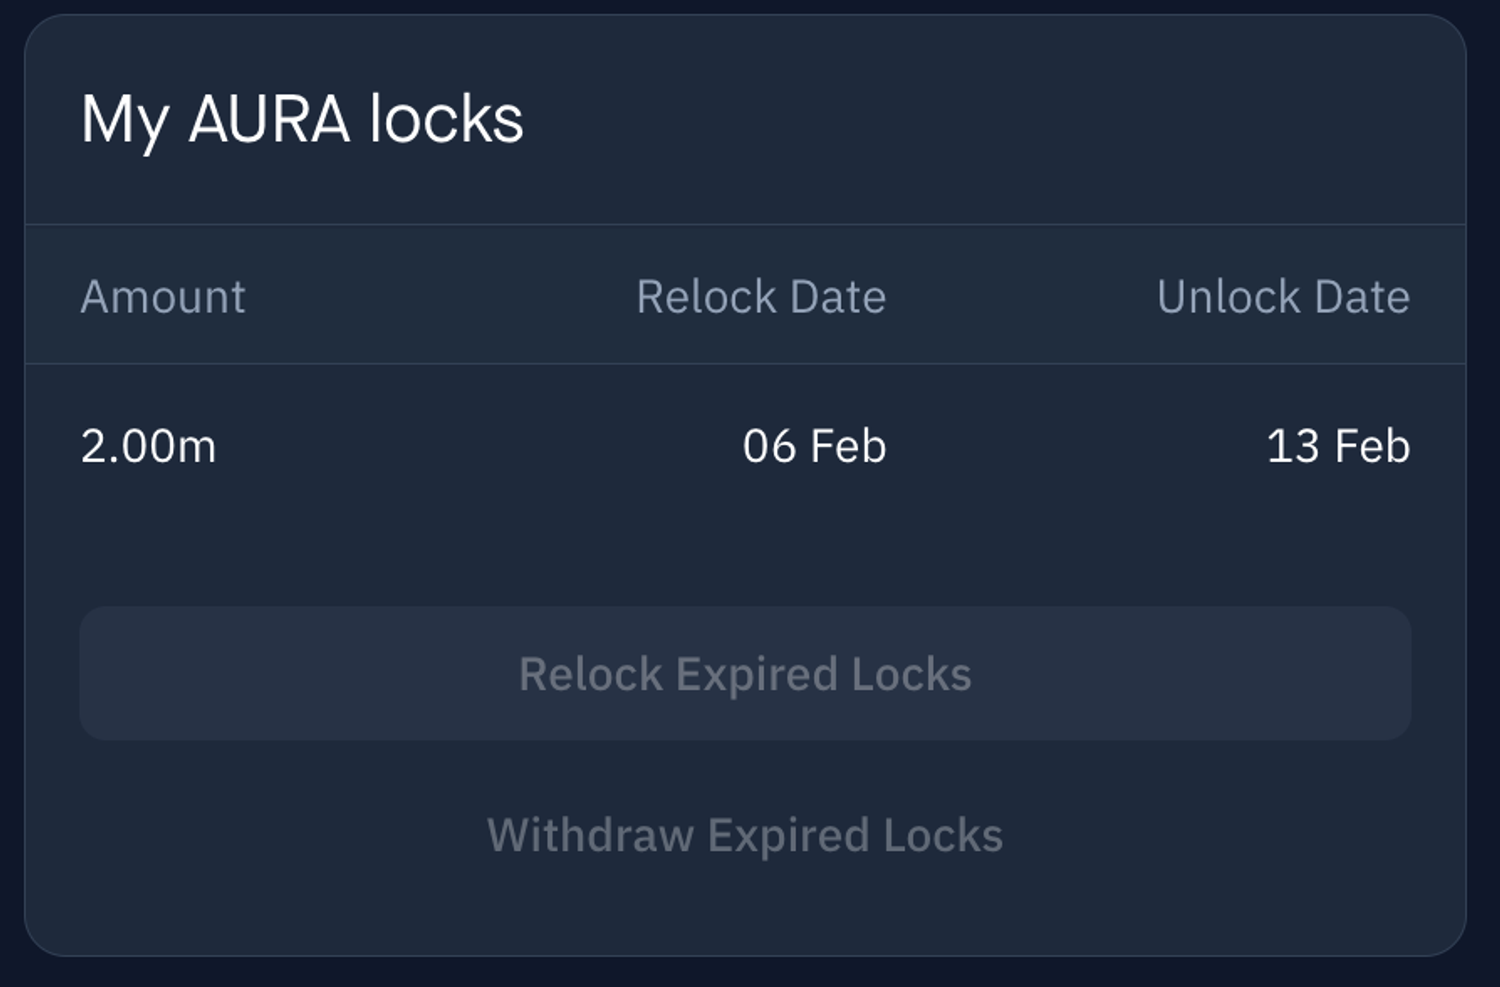1500x987 pixels.
Task: Click the Relock Date column header
Action: [761, 297]
